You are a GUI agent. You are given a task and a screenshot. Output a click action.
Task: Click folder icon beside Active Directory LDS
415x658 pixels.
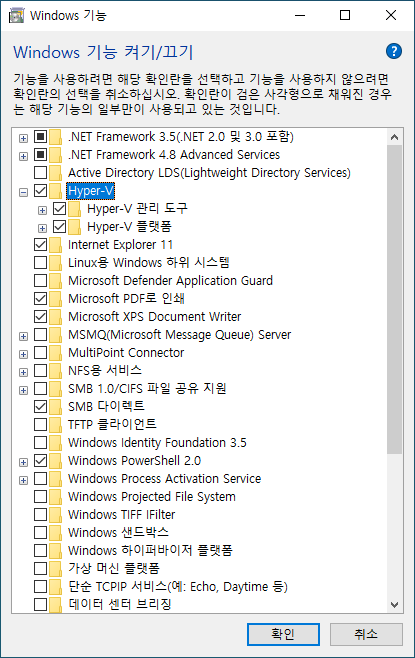(x=55, y=173)
